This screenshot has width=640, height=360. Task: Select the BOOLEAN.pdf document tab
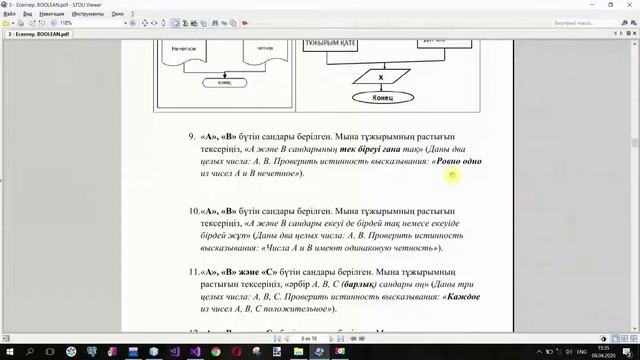coord(38,34)
